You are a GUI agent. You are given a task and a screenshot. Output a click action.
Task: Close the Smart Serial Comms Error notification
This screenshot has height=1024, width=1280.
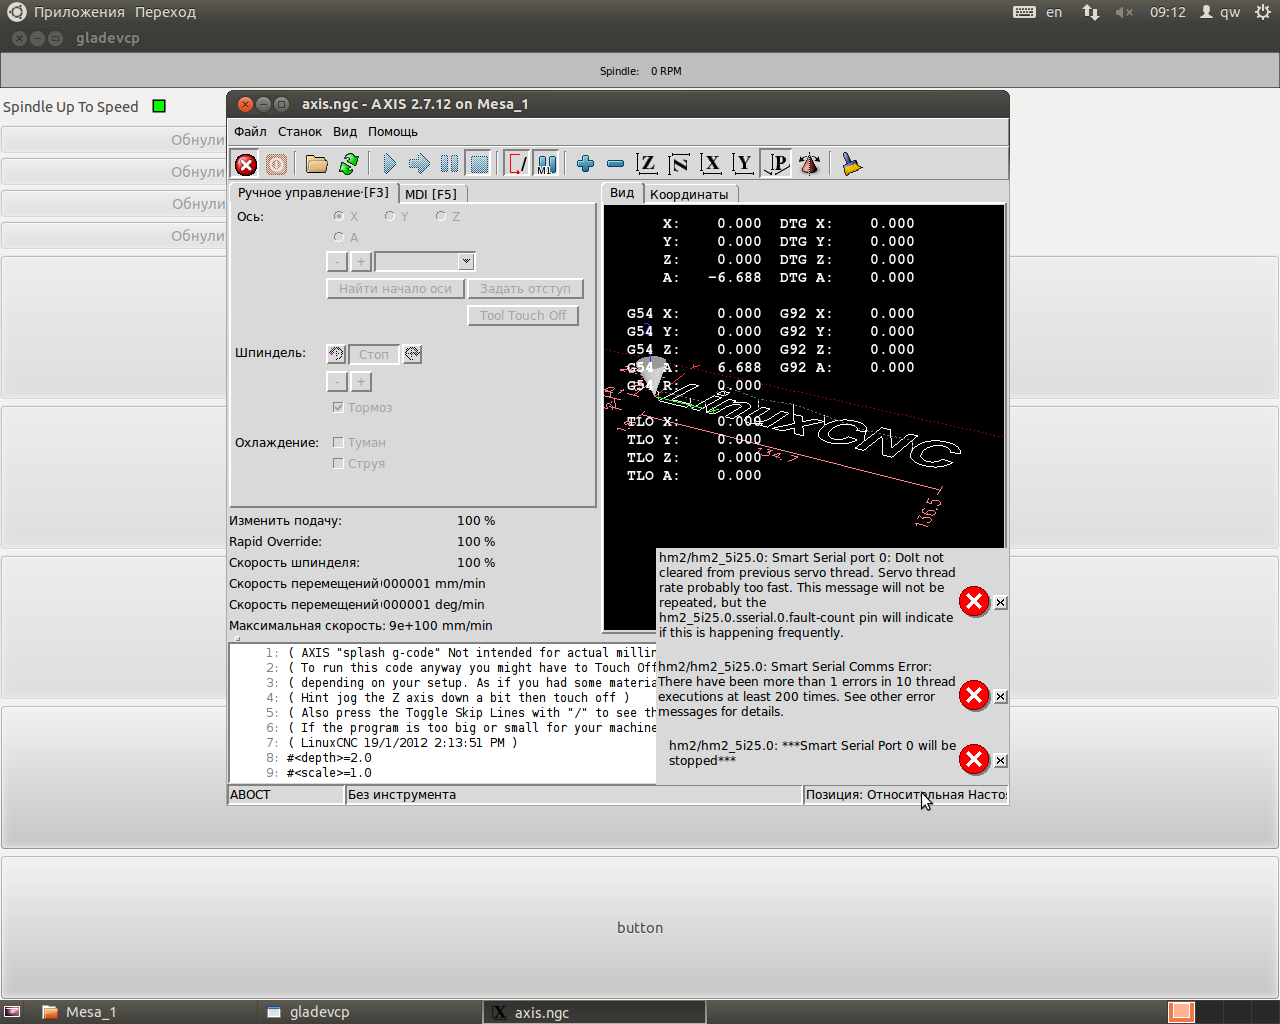point(1001,696)
